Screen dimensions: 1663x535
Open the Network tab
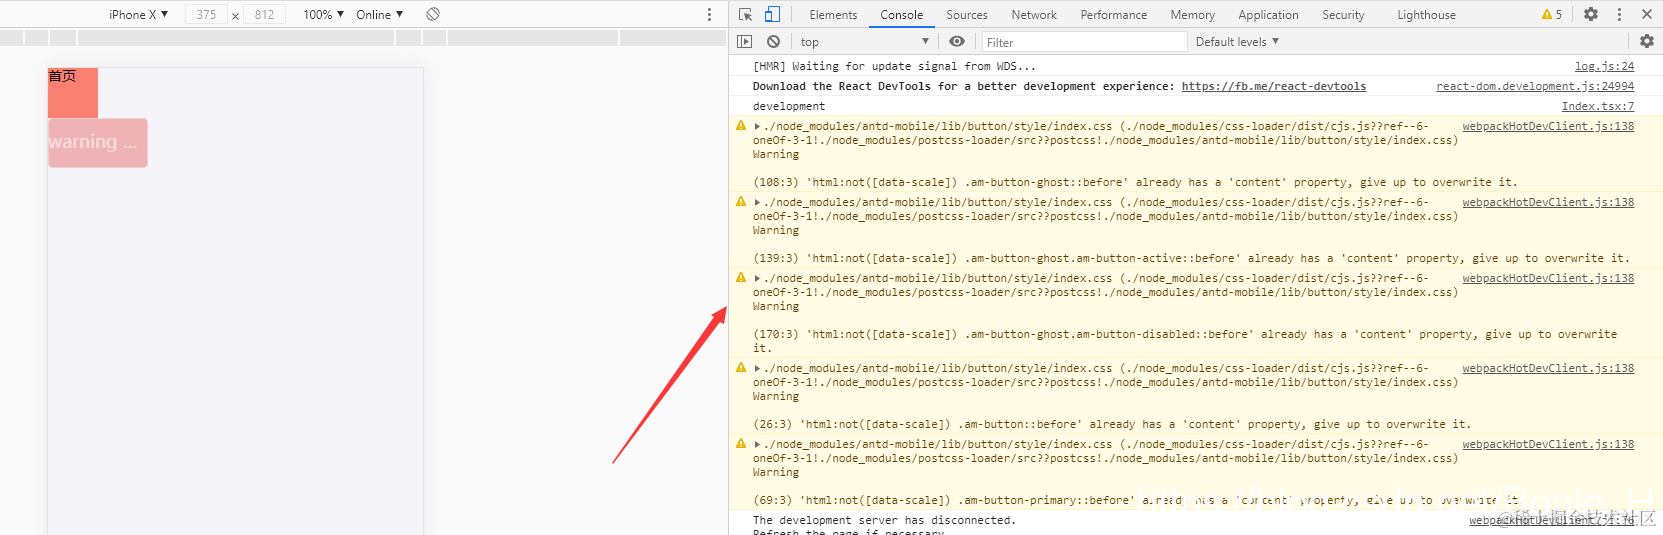click(1034, 15)
